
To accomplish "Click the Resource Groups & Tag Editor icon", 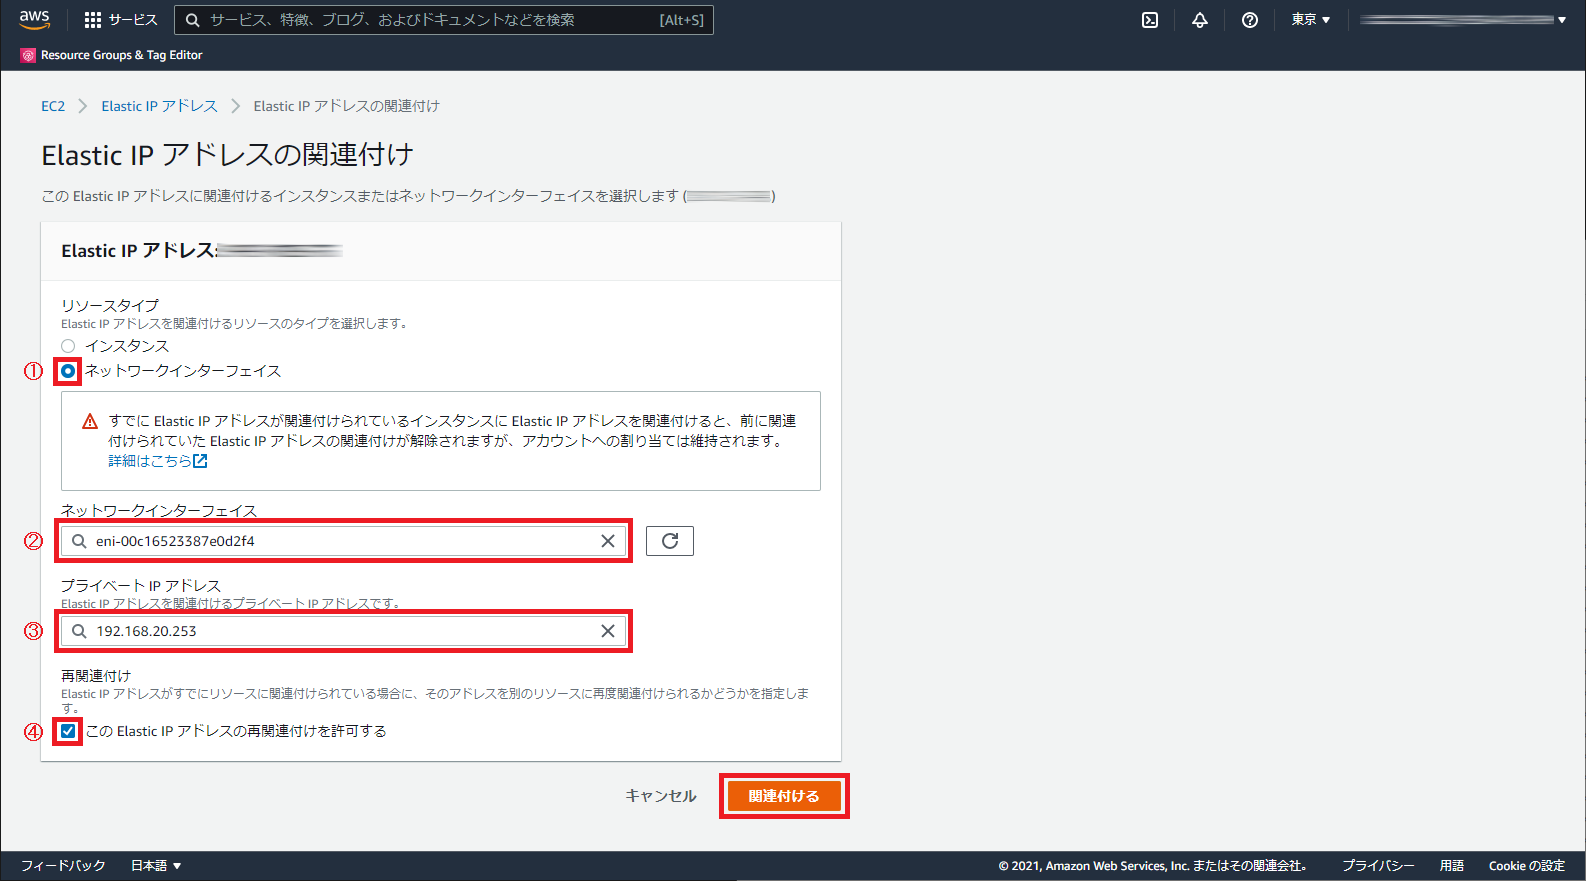I will [x=28, y=55].
